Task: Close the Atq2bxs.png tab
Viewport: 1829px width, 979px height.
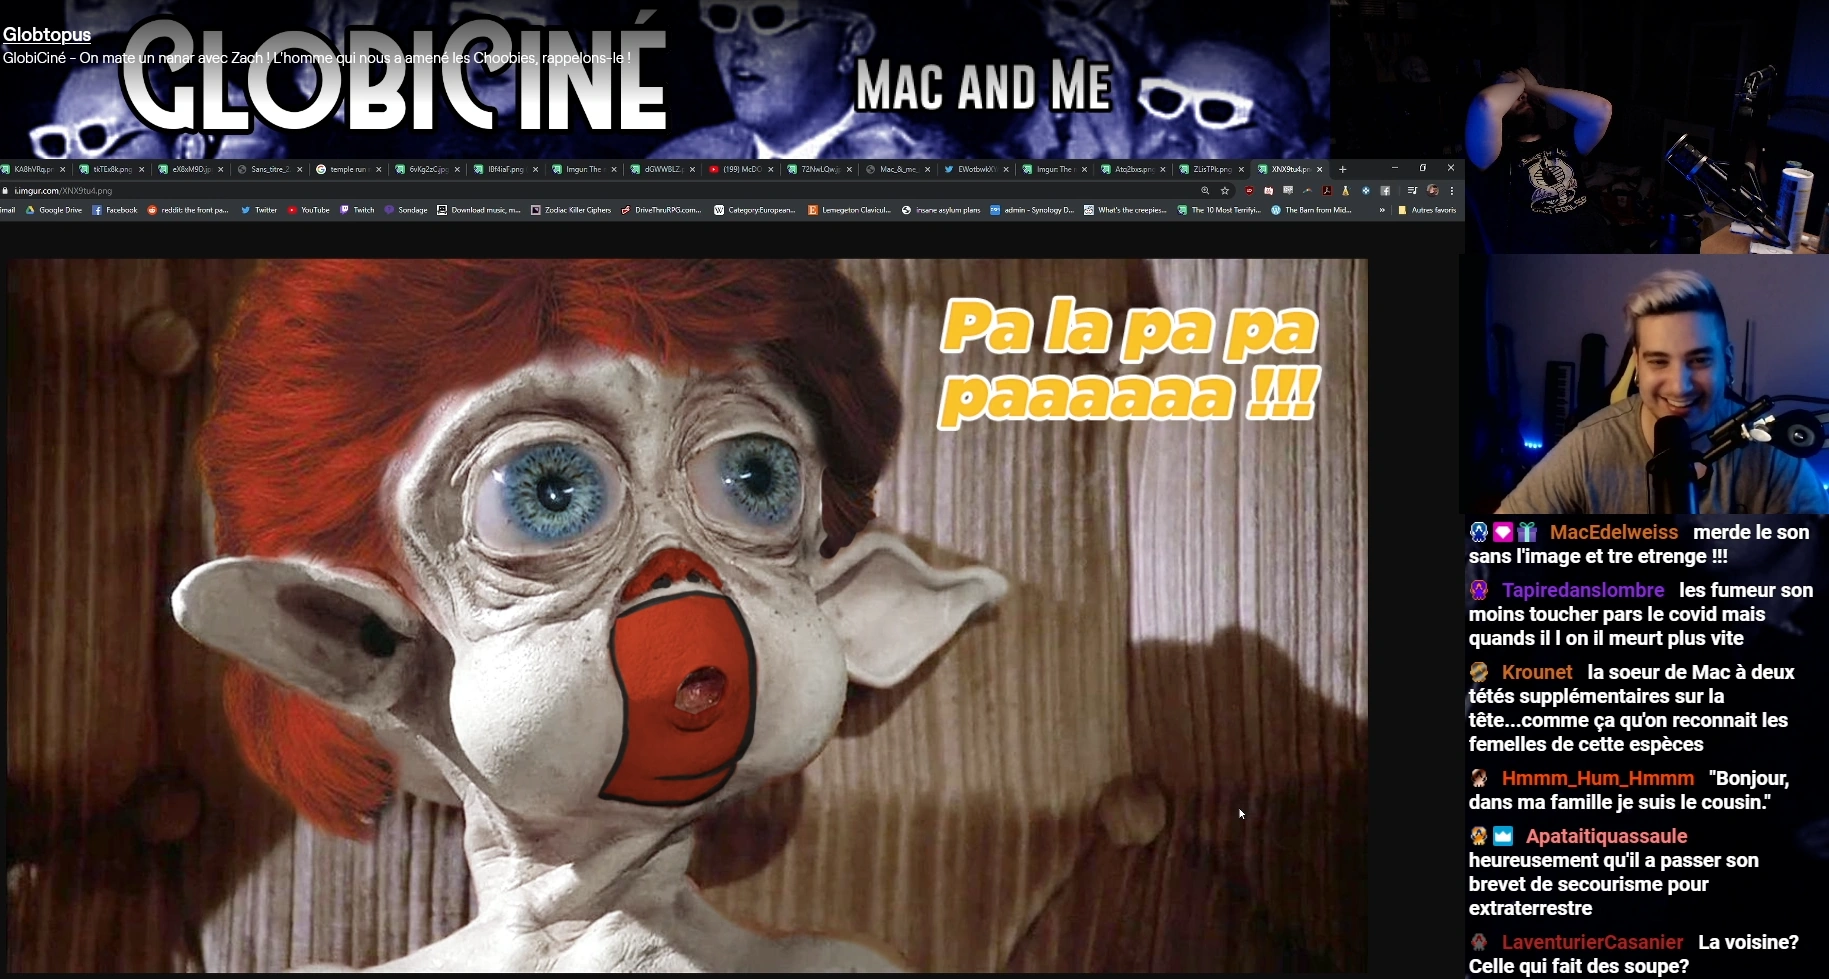Action: pos(1163,169)
